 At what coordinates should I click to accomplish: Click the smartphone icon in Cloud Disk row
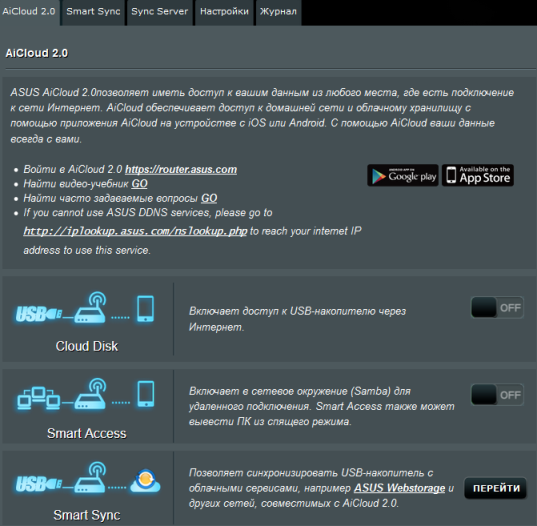(146, 309)
